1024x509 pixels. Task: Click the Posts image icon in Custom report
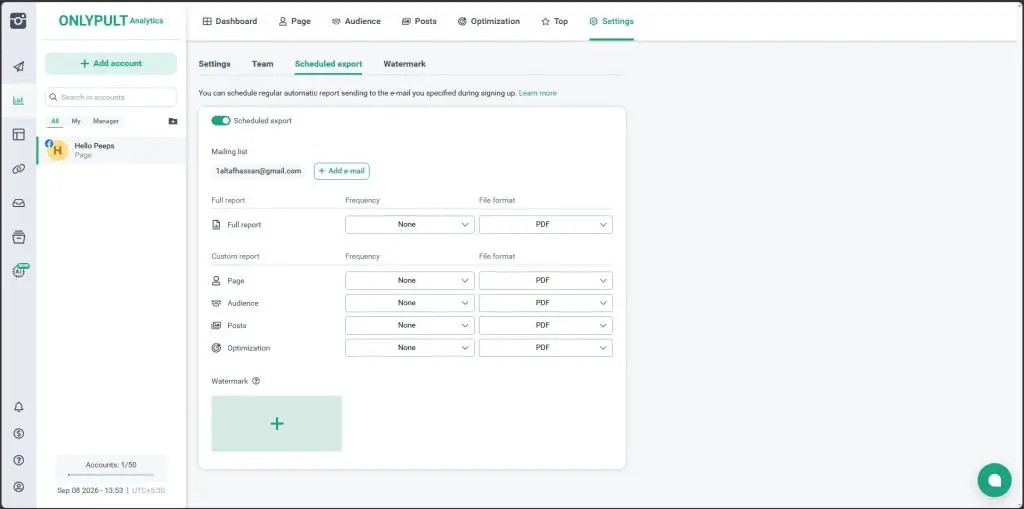pyautogui.click(x=216, y=325)
